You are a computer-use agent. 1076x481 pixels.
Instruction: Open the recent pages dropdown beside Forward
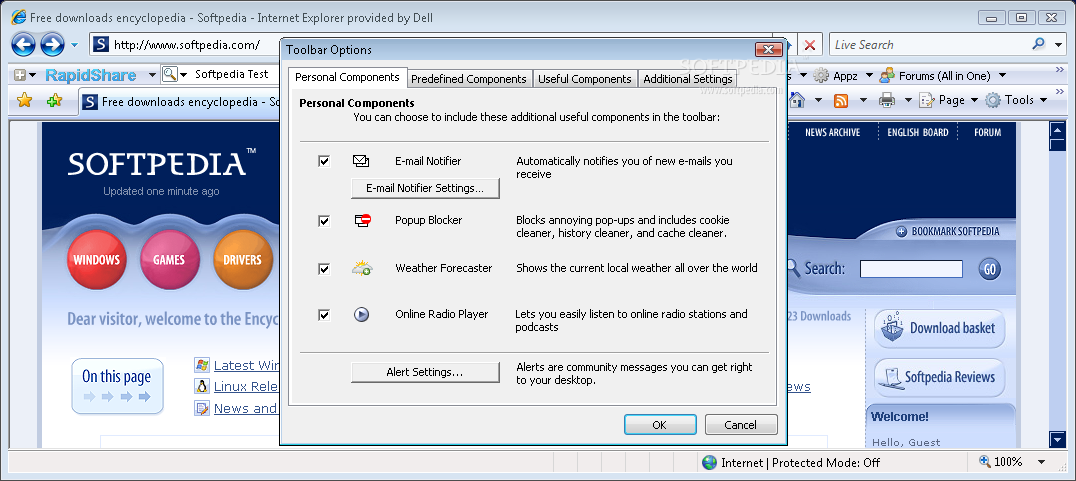[74, 46]
